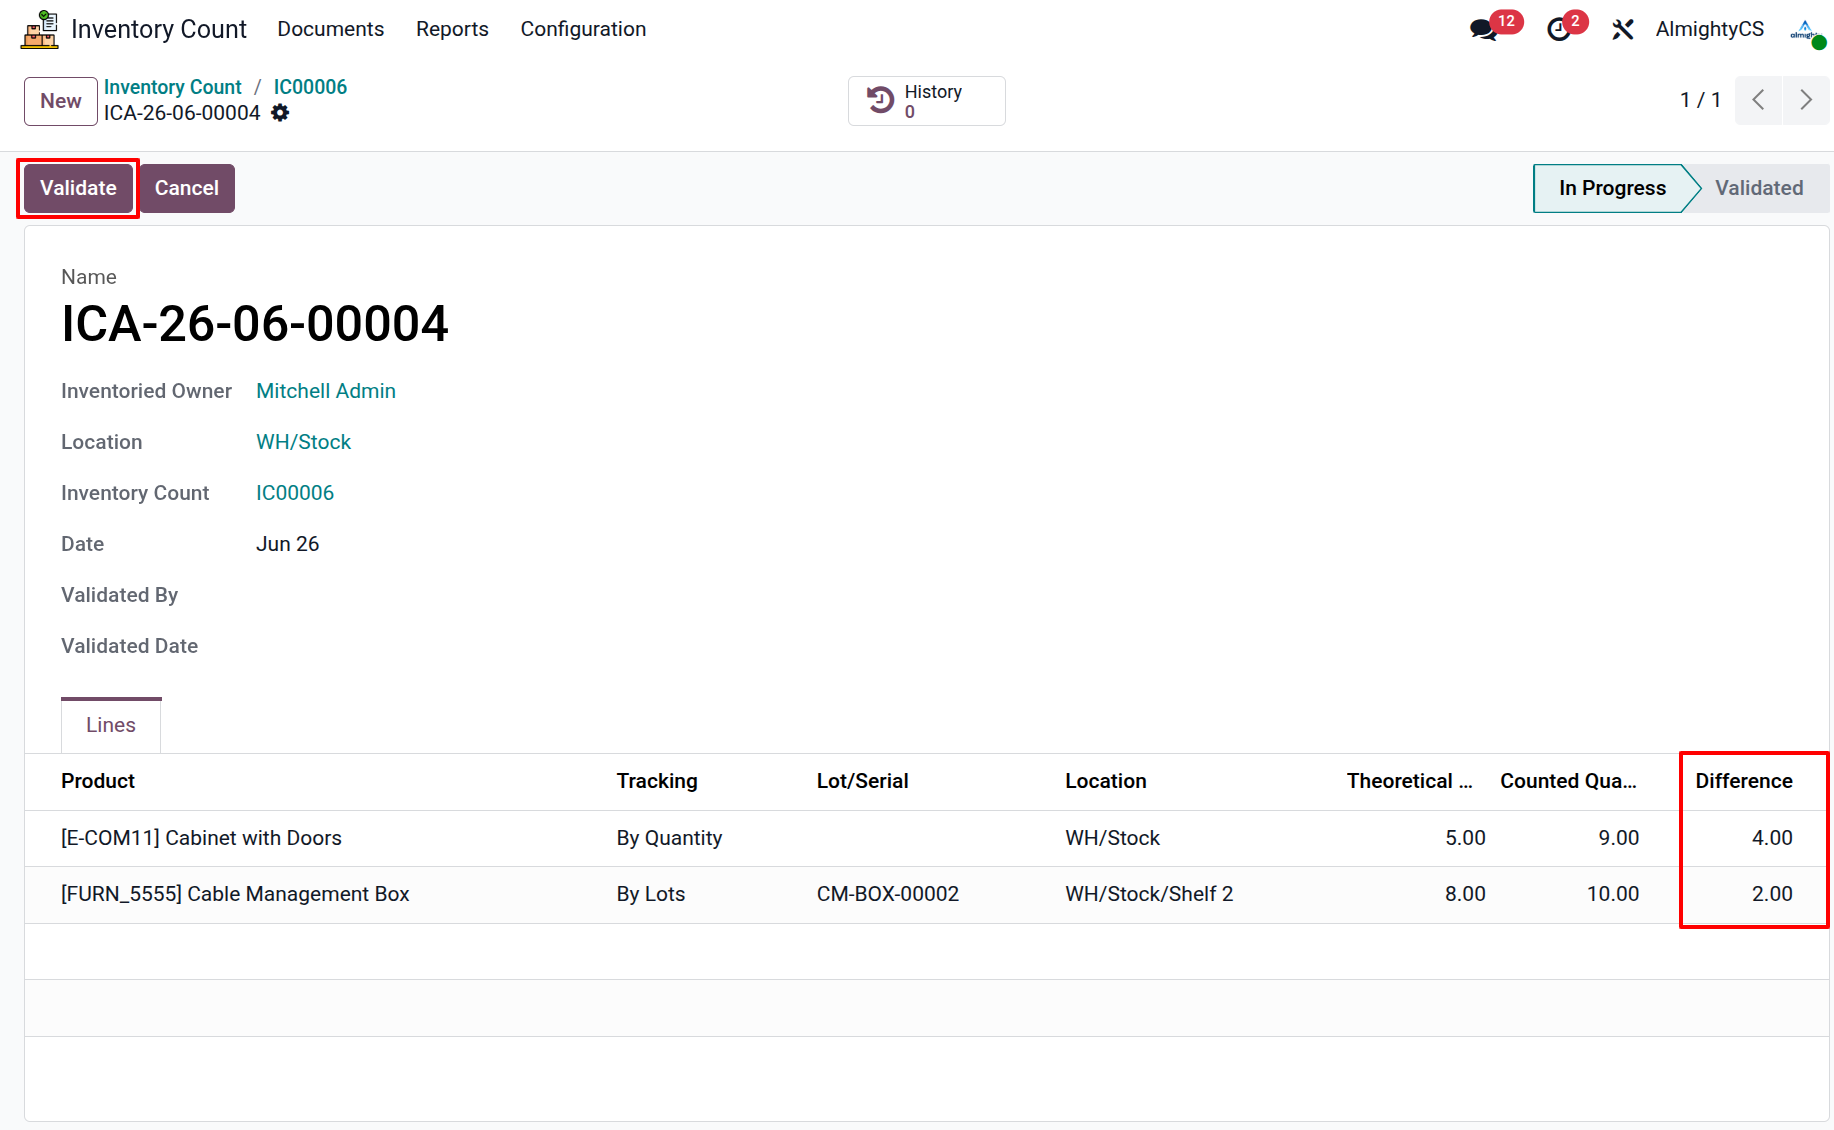Open the chat messages icon
1834x1130 pixels.
click(1484, 29)
